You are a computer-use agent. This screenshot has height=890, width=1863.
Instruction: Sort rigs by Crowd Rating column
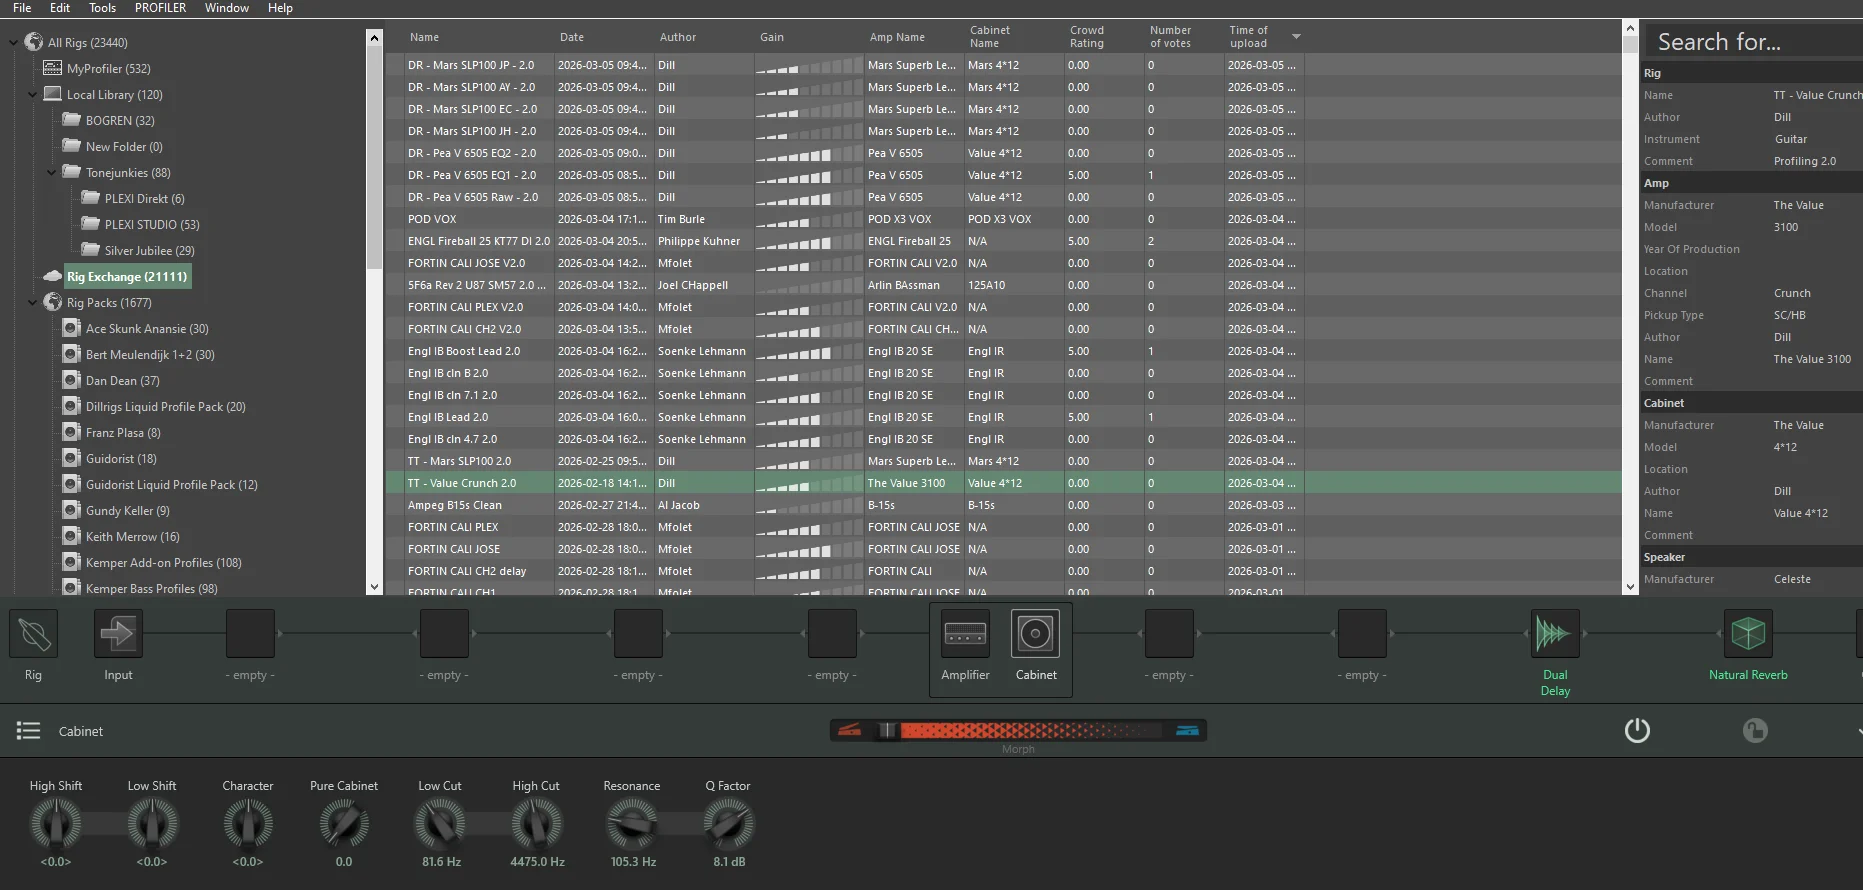(1087, 37)
